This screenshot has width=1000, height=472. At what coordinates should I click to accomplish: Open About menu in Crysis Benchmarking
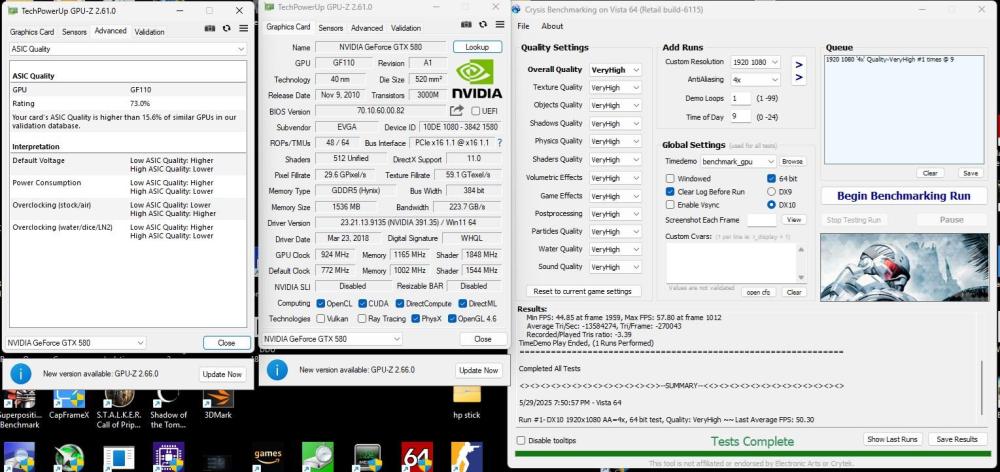tap(552, 26)
